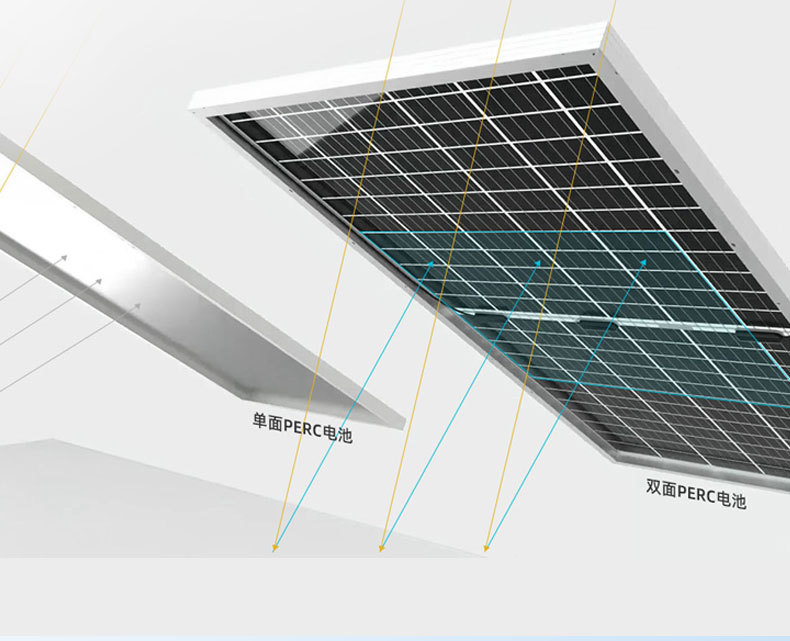This screenshot has height=641, width=790.
Task: Click the 双面PERC电池 label
Action: [696, 494]
